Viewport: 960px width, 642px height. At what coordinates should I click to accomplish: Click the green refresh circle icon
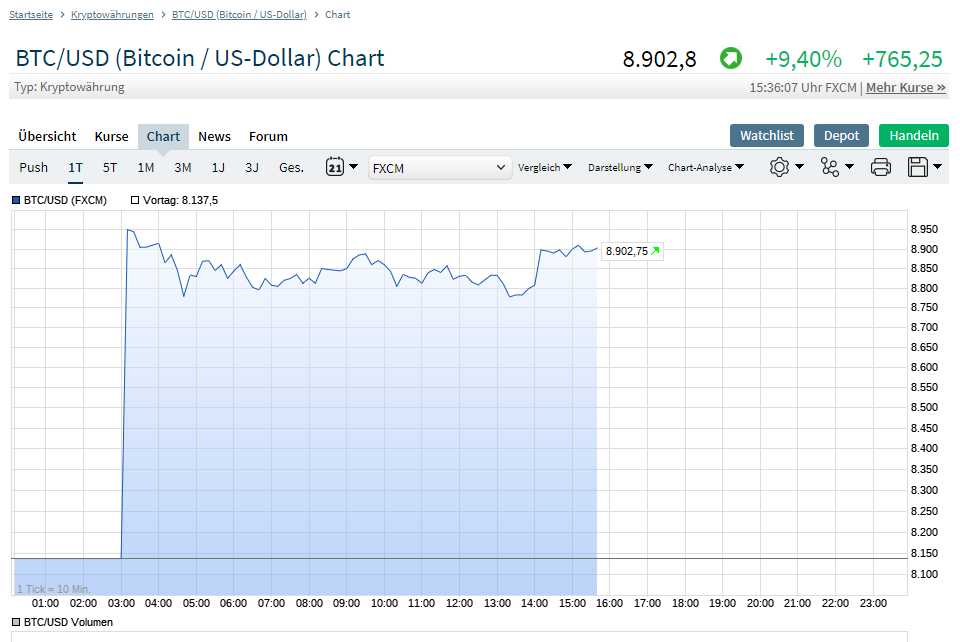(x=730, y=58)
